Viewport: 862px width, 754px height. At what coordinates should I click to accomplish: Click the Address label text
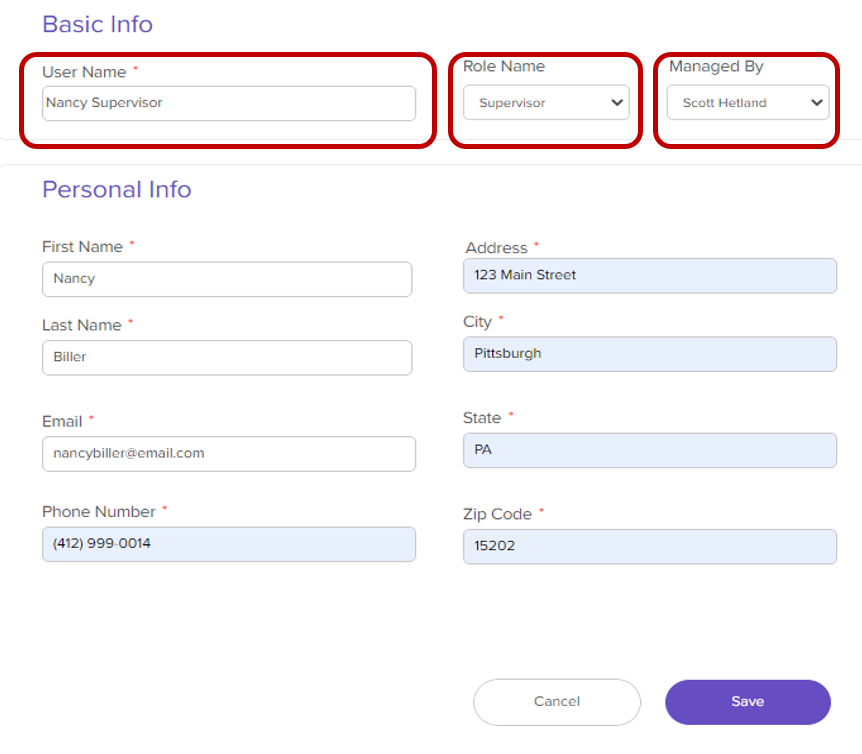pos(496,248)
